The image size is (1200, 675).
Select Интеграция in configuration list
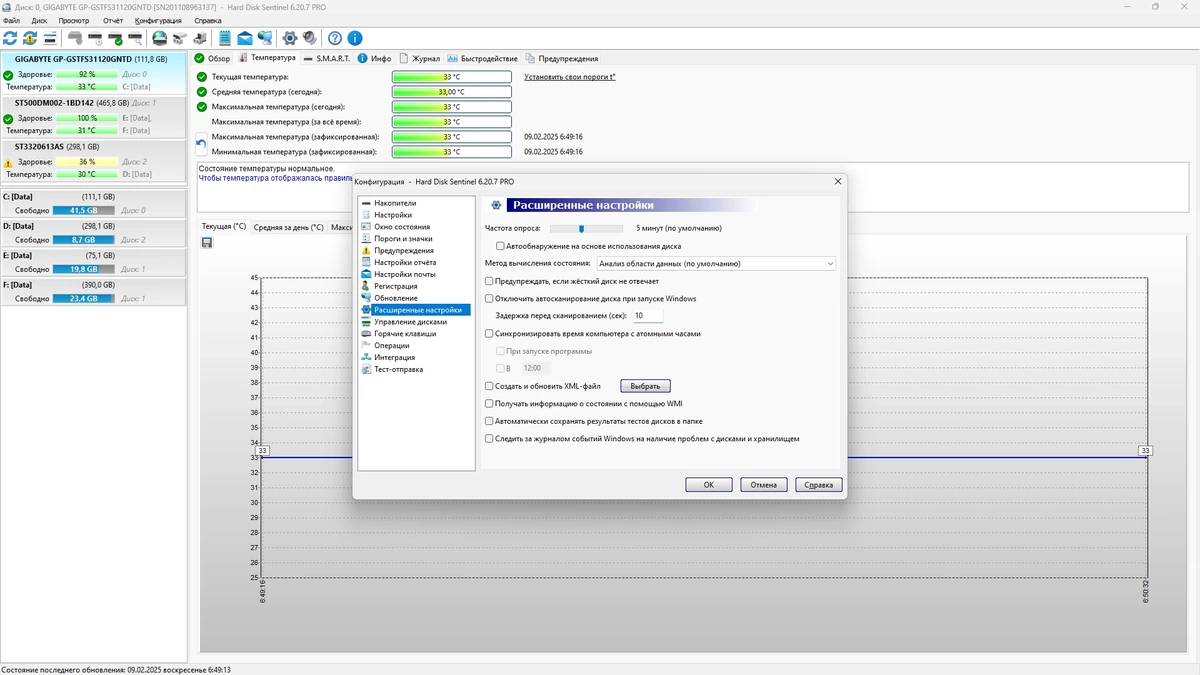(x=395, y=357)
